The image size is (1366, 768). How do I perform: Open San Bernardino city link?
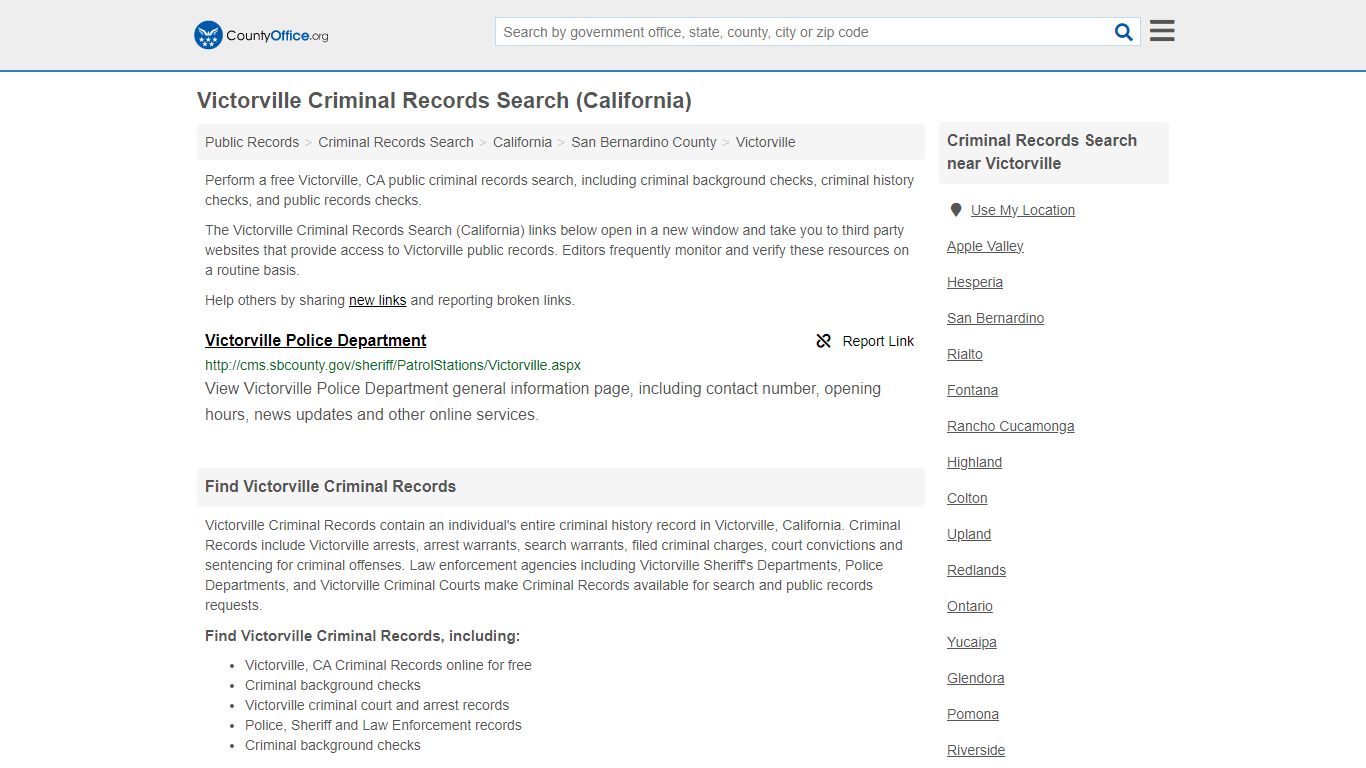(x=995, y=318)
